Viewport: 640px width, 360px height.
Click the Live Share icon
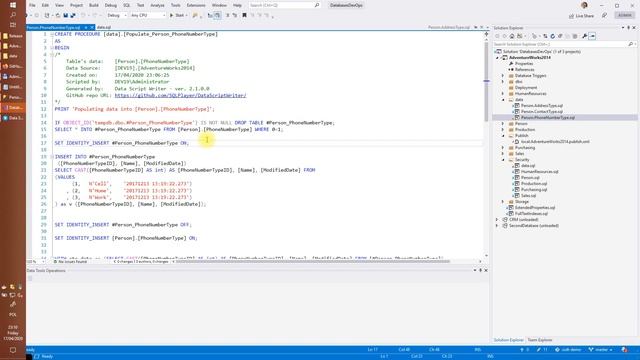(571, 16)
